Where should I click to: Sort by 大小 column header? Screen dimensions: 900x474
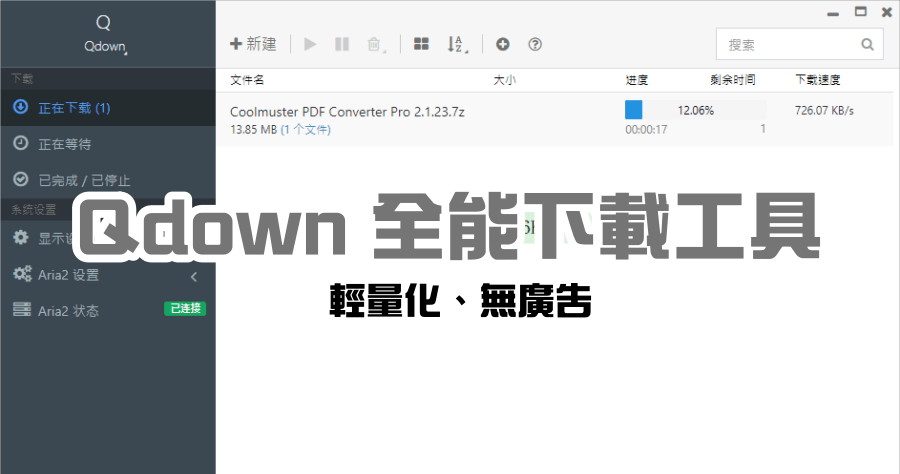(505, 80)
